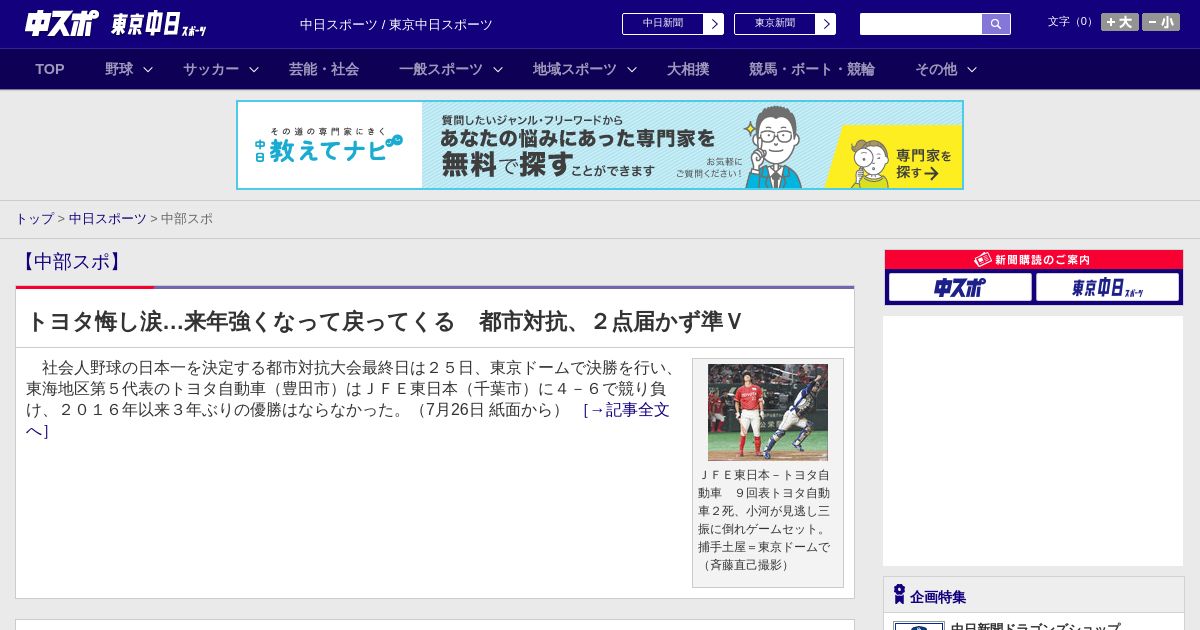Click the 企画特集 ribbon icon
The width and height of the screenshot is (1200, 630).
[899, 595]
